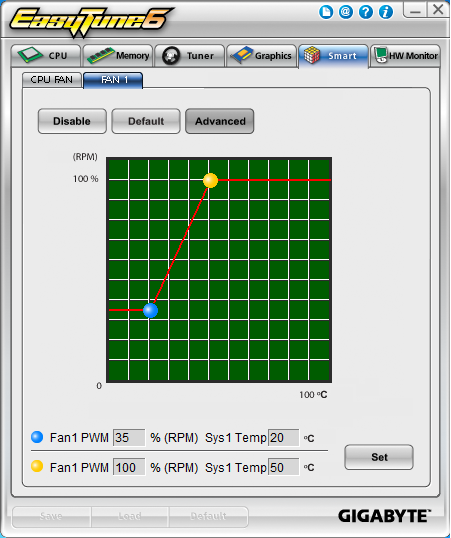Image resolution: width=451 pixels, height=538 pixels.
Task: Click the Sys1 Temp field showing 20
Action: 284,438
